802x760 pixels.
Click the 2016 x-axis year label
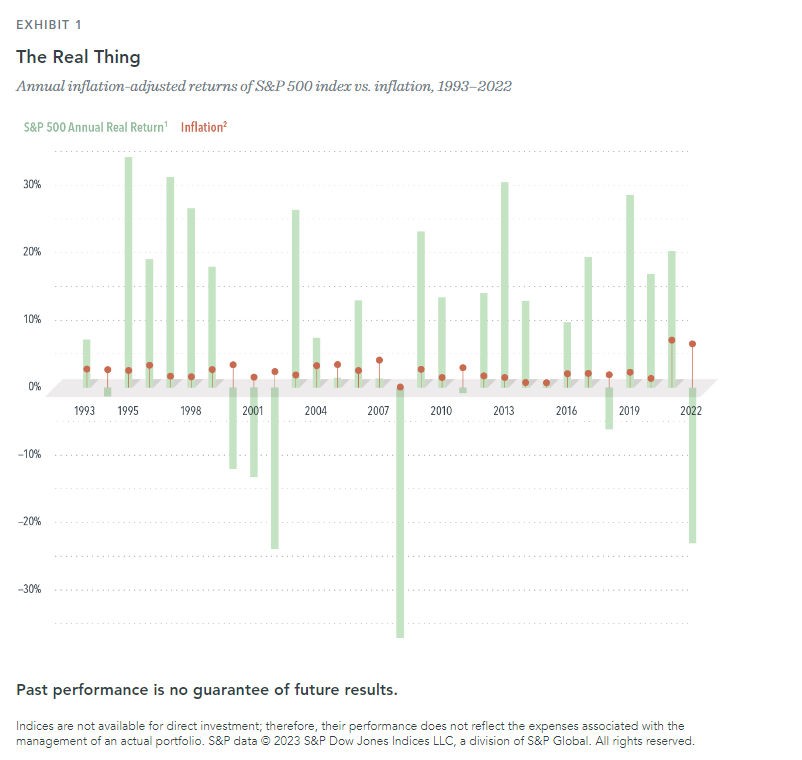pos(566,411)
